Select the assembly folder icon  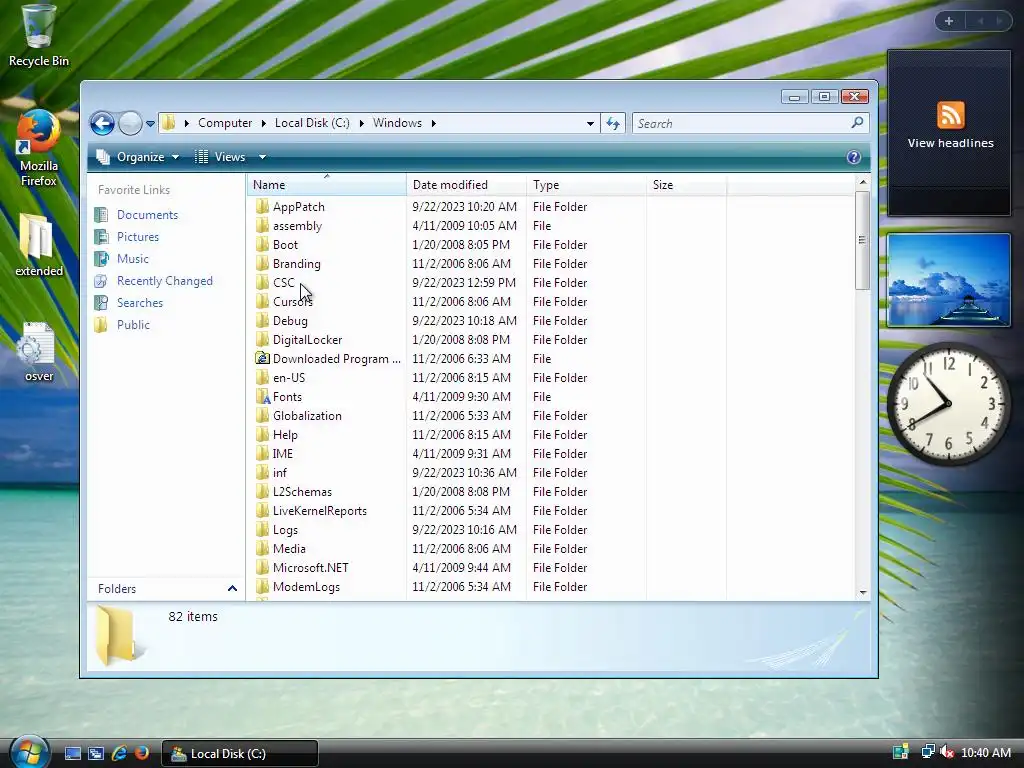262,225
